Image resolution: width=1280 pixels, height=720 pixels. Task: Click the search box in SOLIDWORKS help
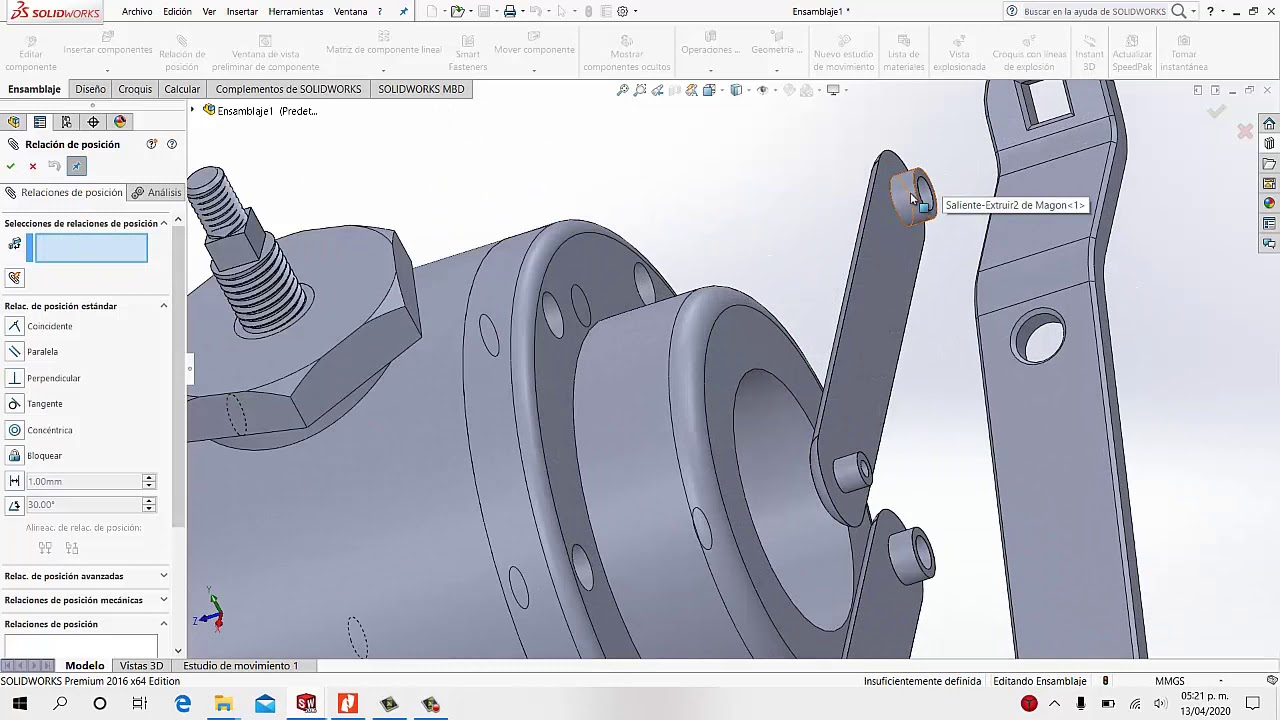click(1094, 11)
